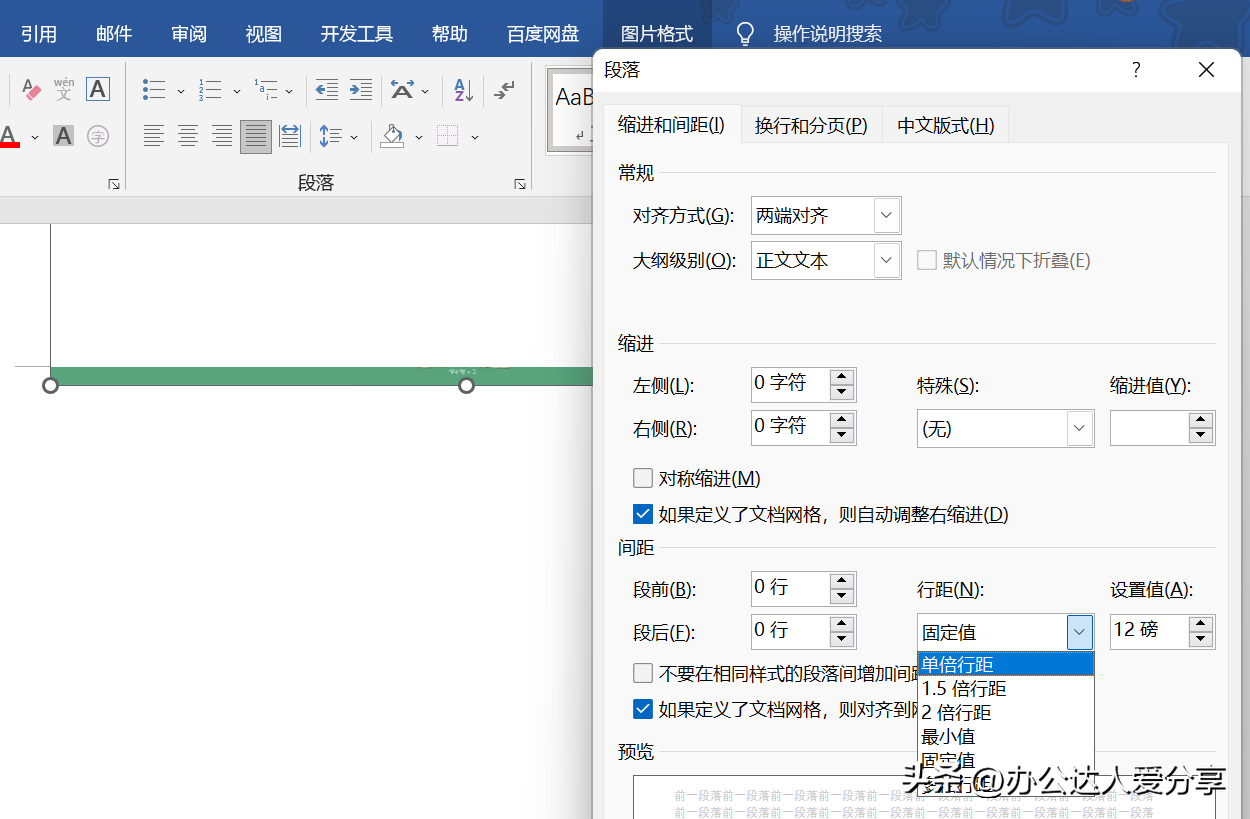
Task: Open the 开发工具 ribbon tab
Action: pyautogui.click(x=357, y=34)
